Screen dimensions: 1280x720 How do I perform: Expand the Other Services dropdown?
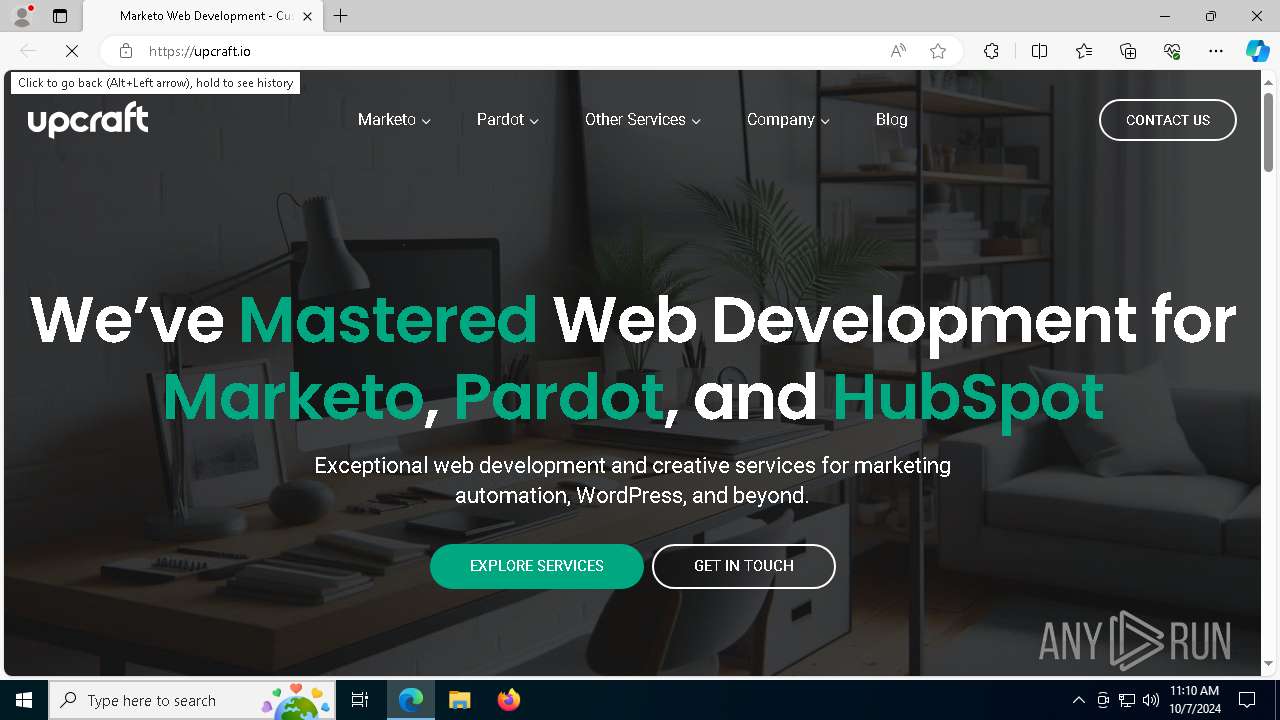(643, 120)
